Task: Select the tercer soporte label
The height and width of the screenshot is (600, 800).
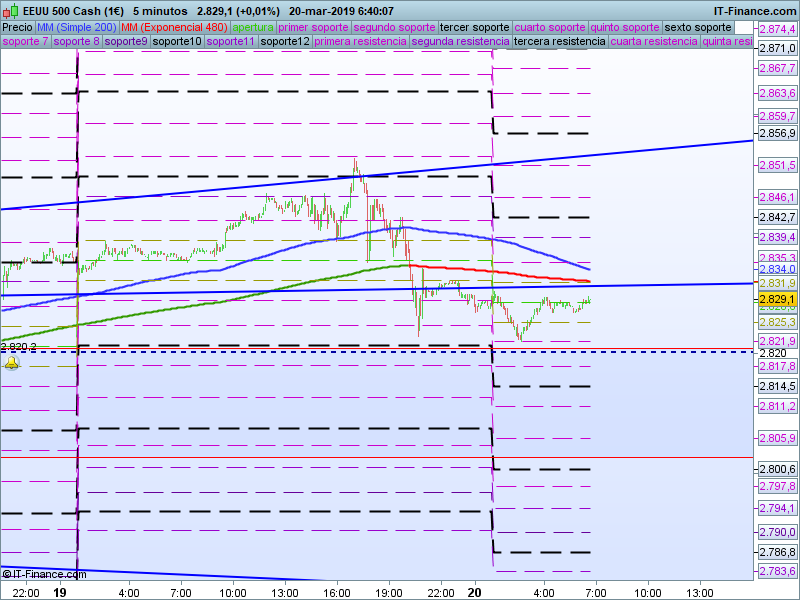Action: coord(474,28)
